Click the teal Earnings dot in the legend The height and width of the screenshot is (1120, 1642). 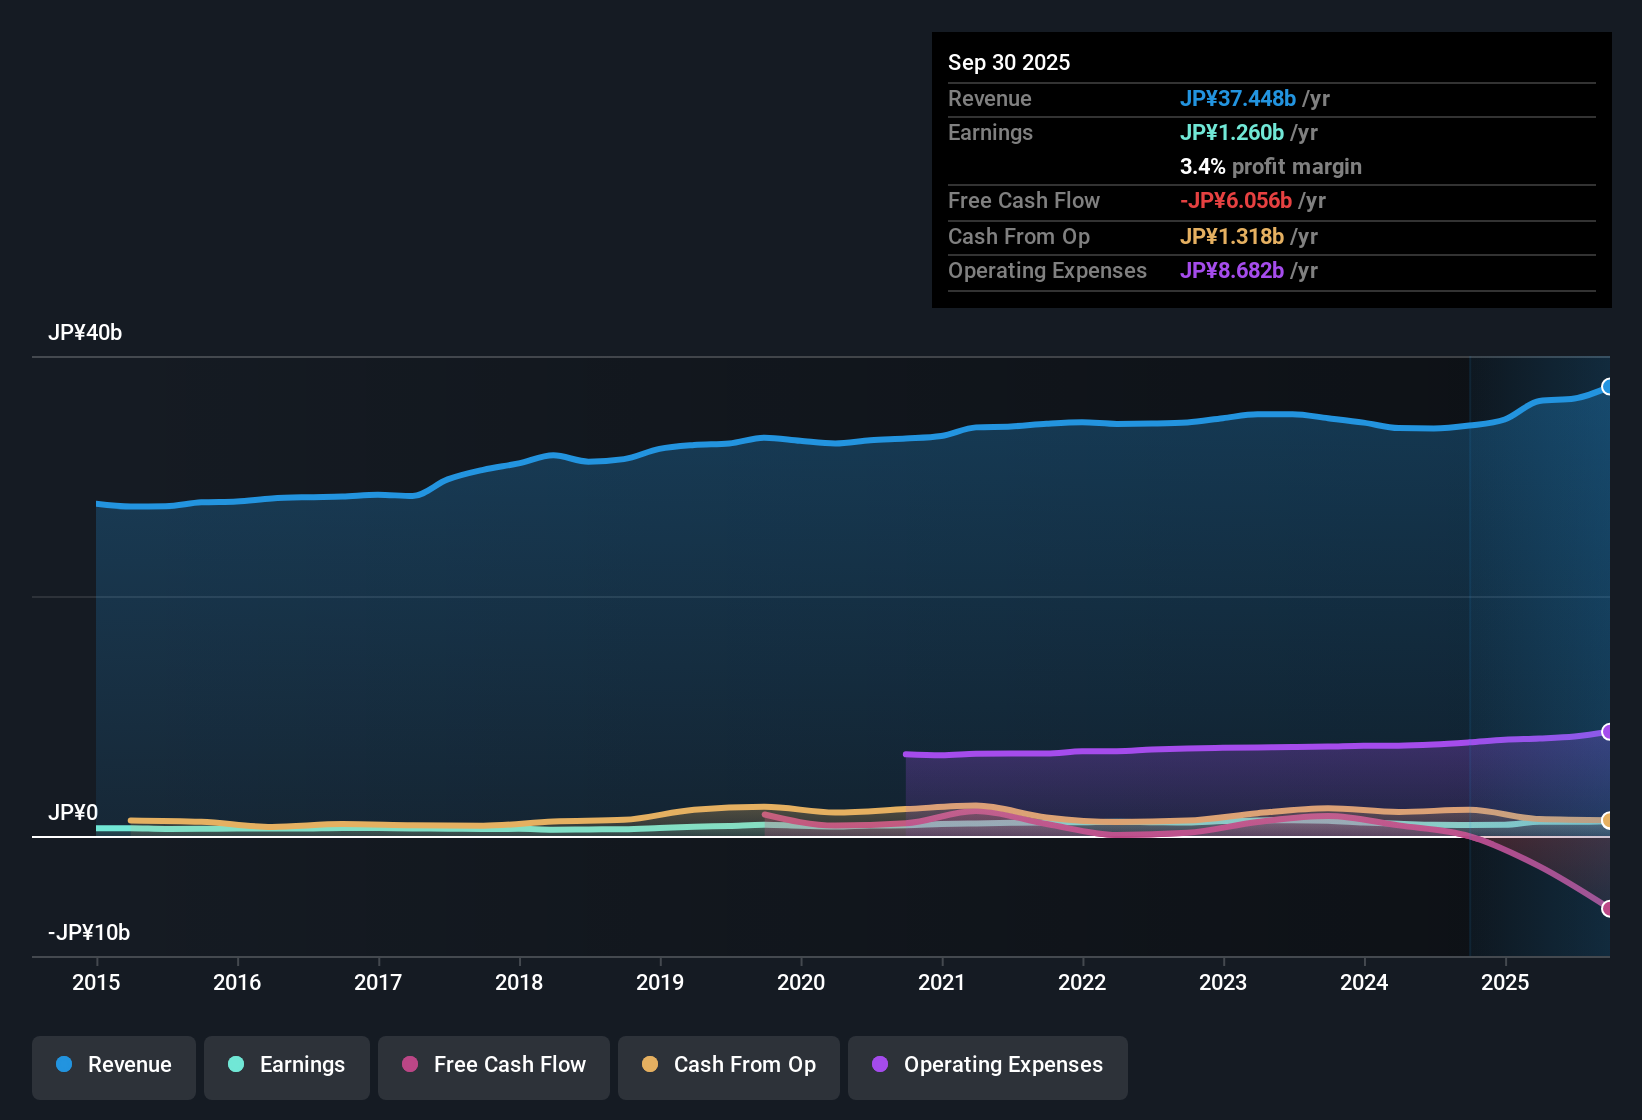click(236, 1065)
